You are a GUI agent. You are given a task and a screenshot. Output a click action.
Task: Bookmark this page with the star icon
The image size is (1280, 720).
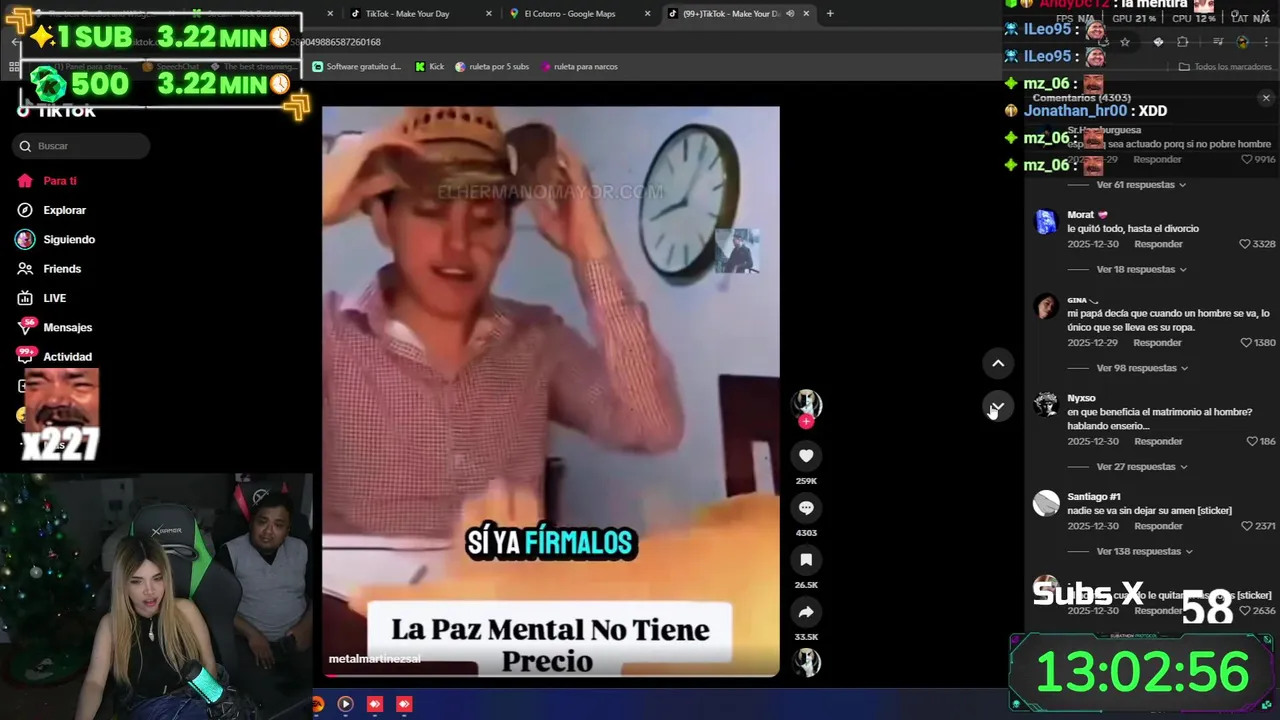1125,42
